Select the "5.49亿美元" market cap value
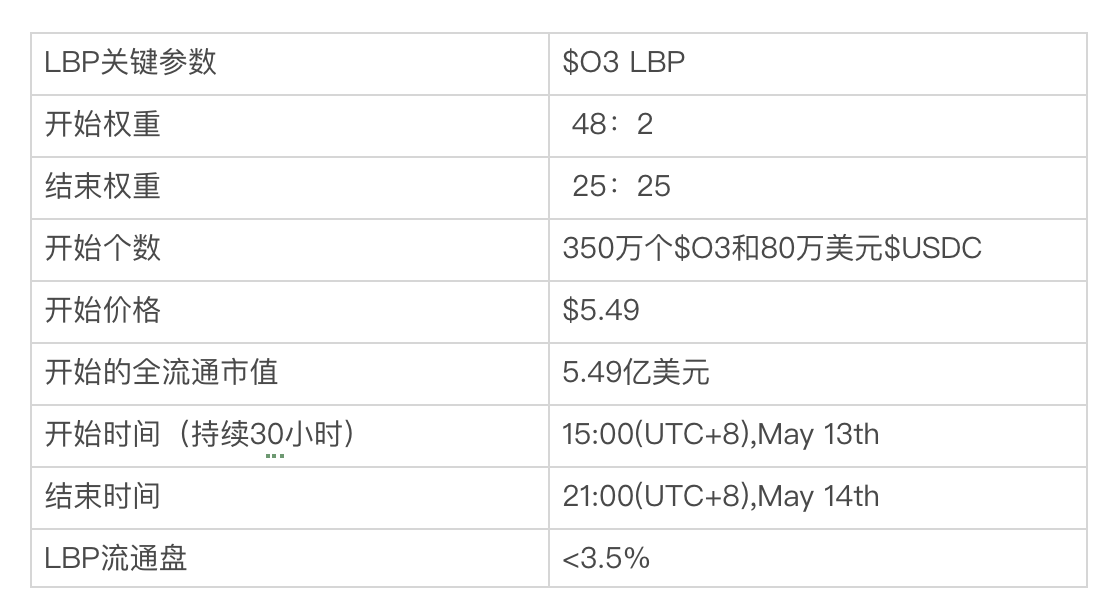 click(x=636, y=372)
